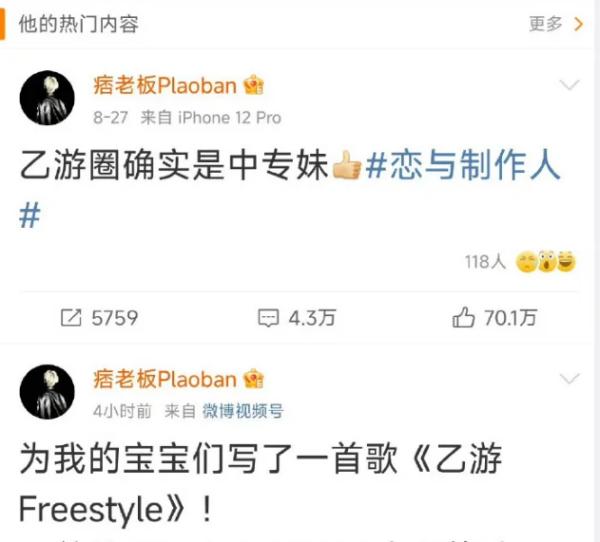The image size is (600, 542).
Task: Open the 乙游圈确实是中专妹 post body
Action: pyautogui.click(x=174, y=165)
